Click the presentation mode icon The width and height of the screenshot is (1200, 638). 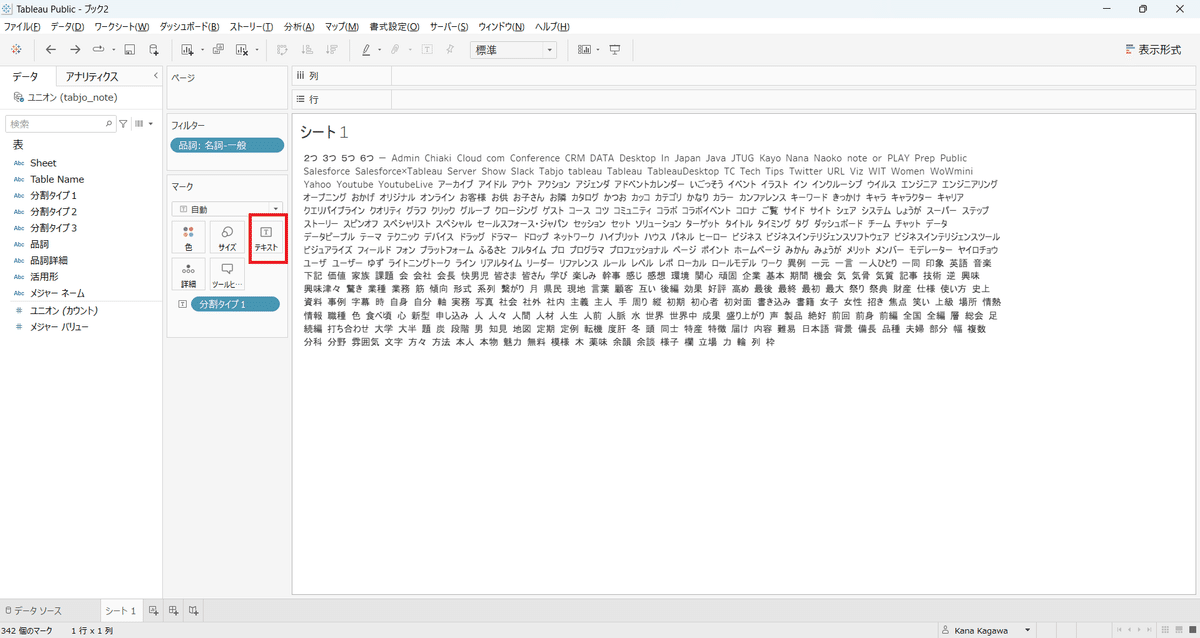(615, 50)
